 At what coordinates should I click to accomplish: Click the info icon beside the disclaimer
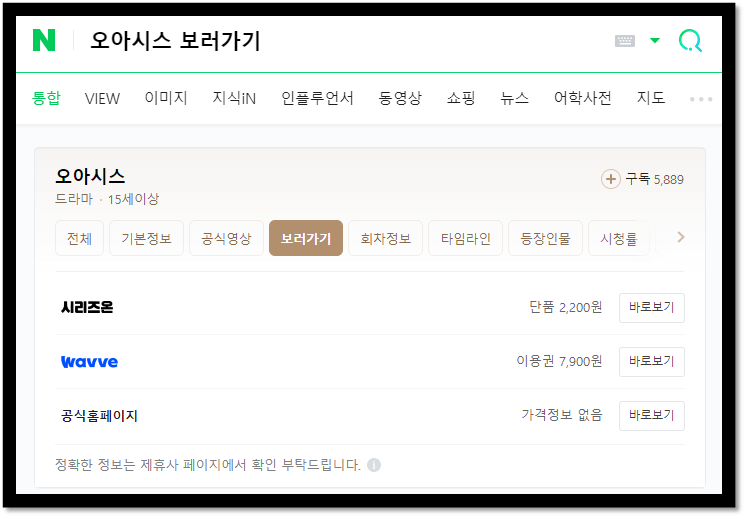coord(374,465)
